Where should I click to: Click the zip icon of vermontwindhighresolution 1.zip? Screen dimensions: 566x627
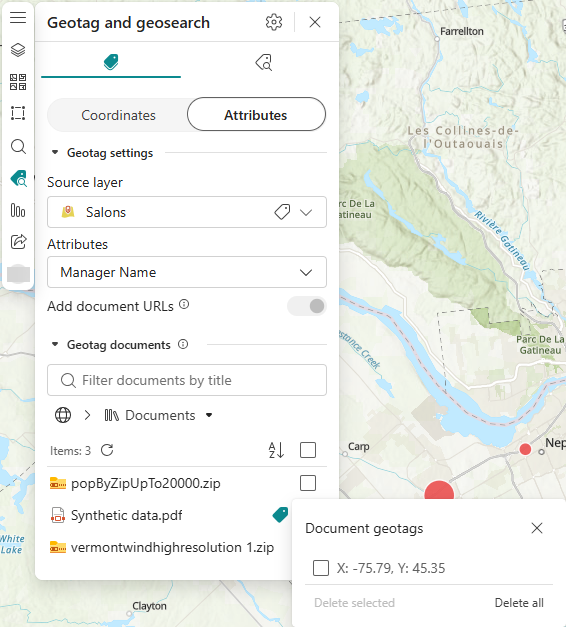(58, 547)
